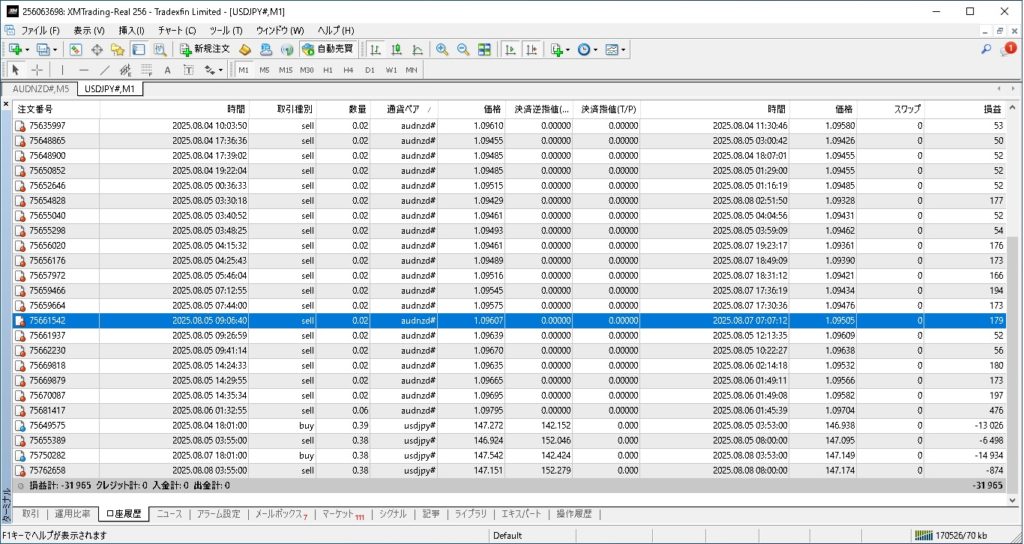The width and height of the screenshot is (1024, 544).
Task: Toggle the H4 timeframe button
Action: (348, 70)
